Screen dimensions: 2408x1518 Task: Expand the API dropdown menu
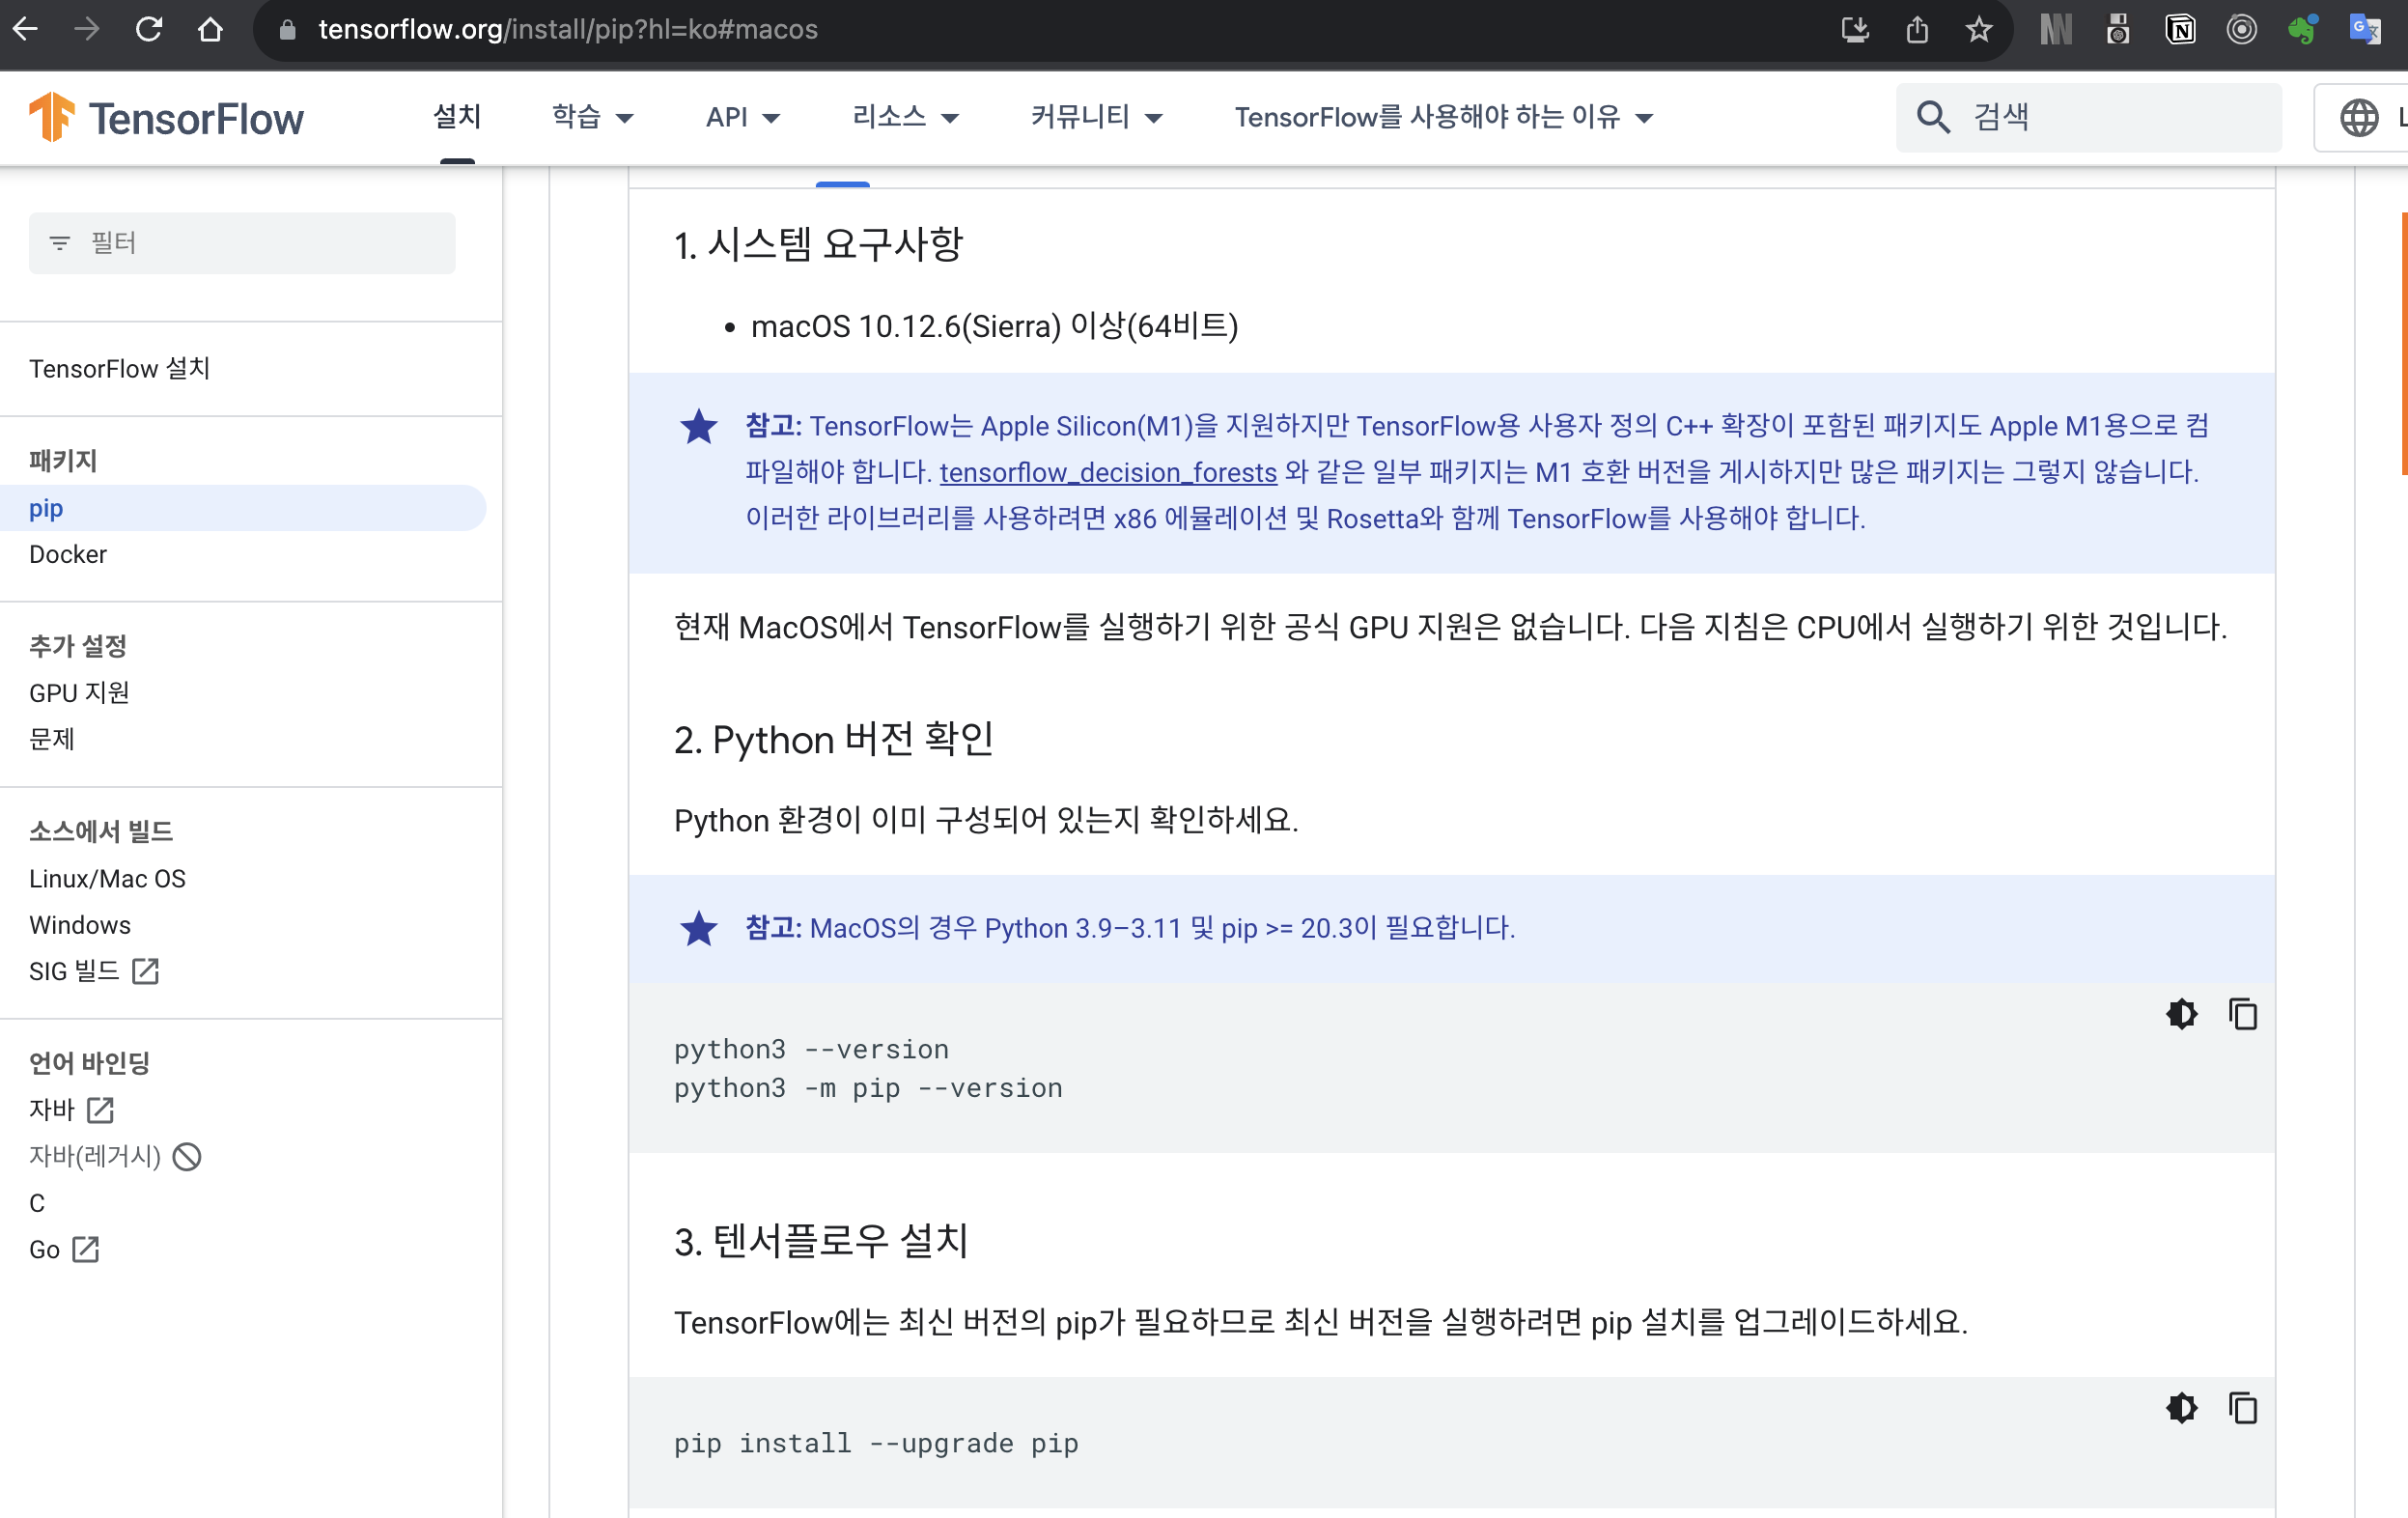pyautogui.click(x=742, y=117)
